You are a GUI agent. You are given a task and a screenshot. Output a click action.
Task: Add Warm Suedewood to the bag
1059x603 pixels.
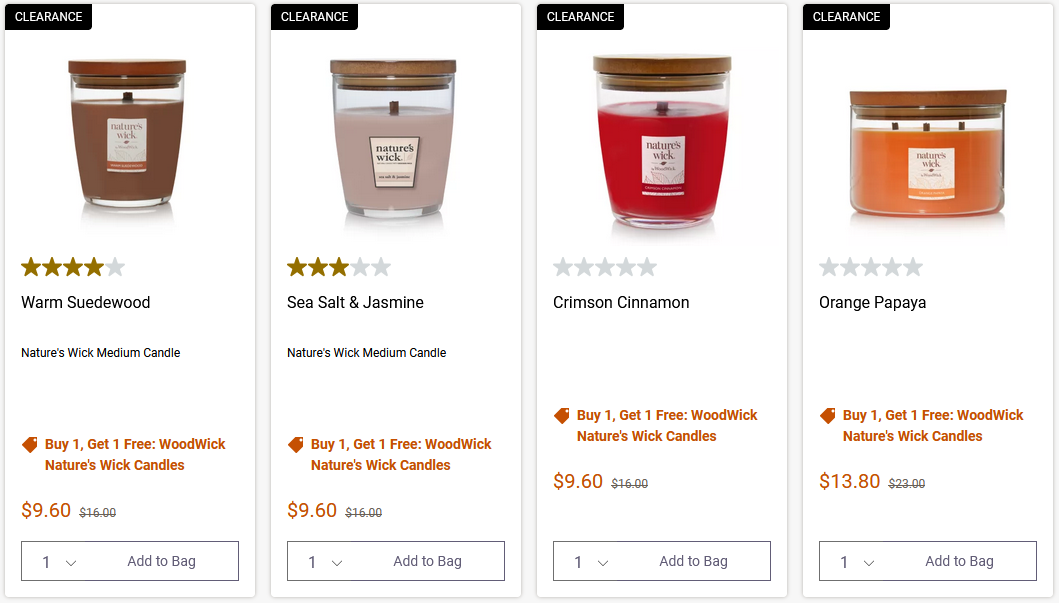point(160,561)
